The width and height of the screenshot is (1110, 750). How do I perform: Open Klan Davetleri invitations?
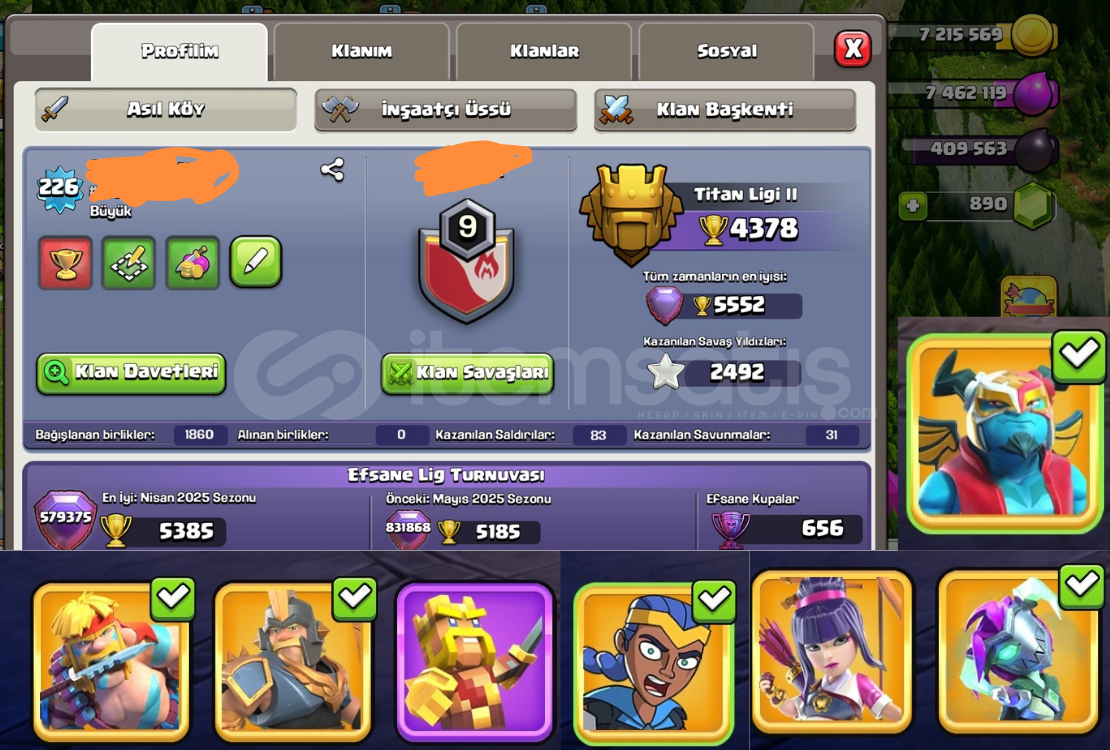(131, 373)
